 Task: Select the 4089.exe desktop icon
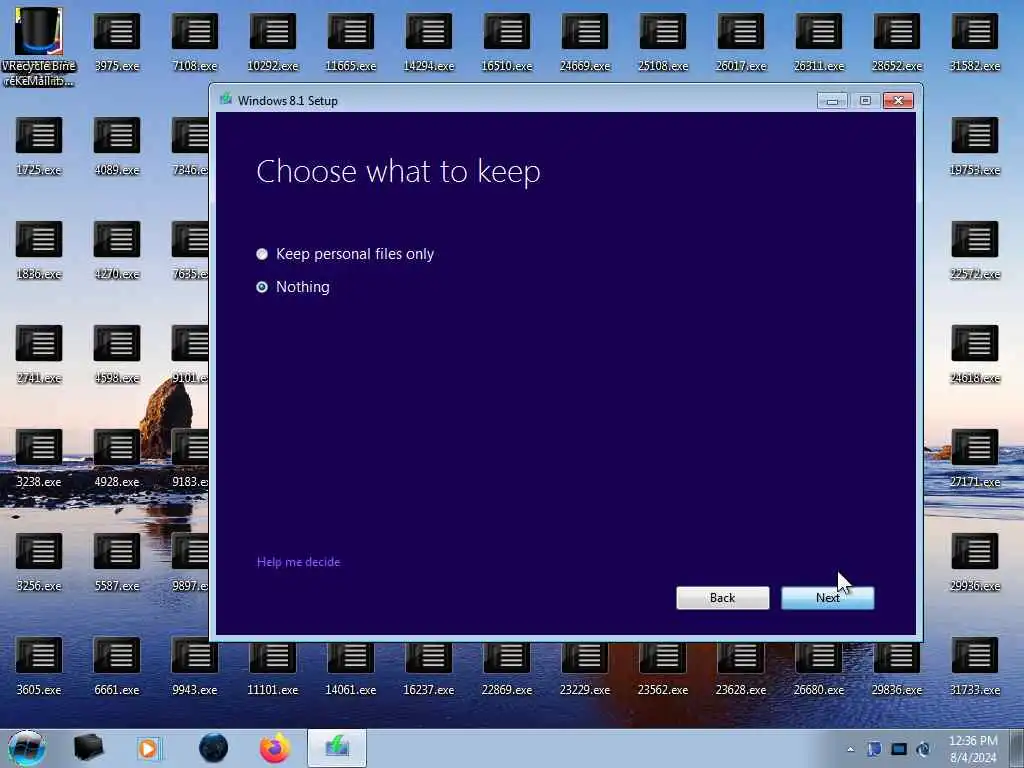(117, 147)
